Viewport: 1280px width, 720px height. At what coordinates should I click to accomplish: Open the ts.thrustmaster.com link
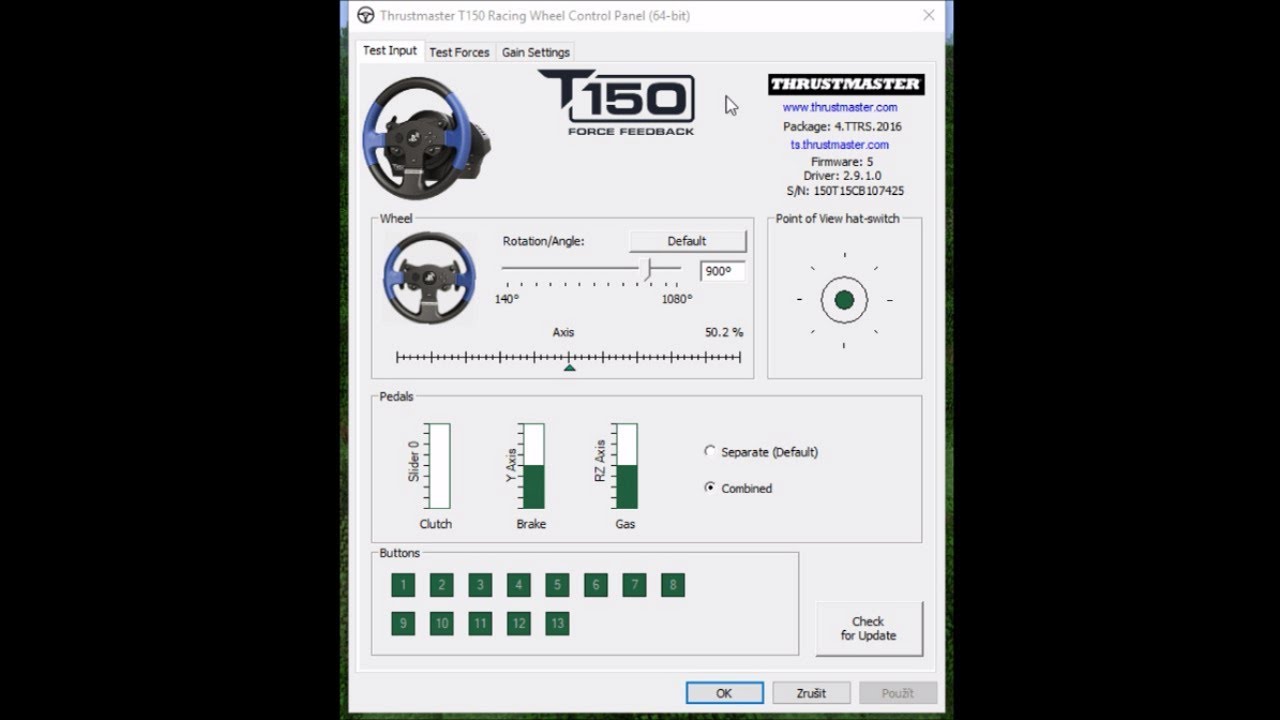(840, 144)
